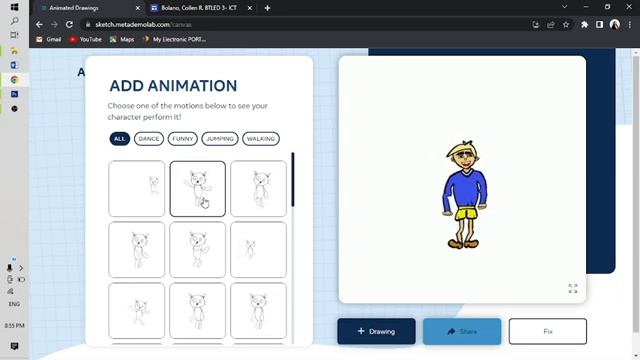Click the ENG language indicator
The height and width of the screenshot is (360, 640).
pos(14,304)
